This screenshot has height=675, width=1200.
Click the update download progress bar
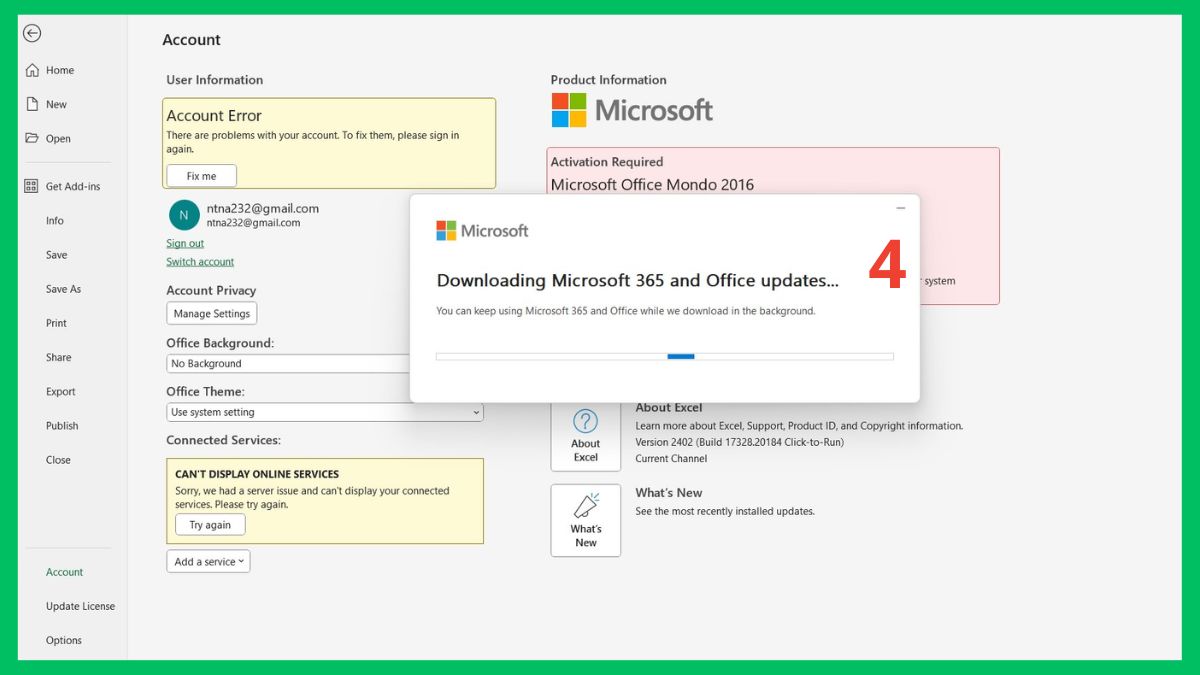tap(664, 355)
